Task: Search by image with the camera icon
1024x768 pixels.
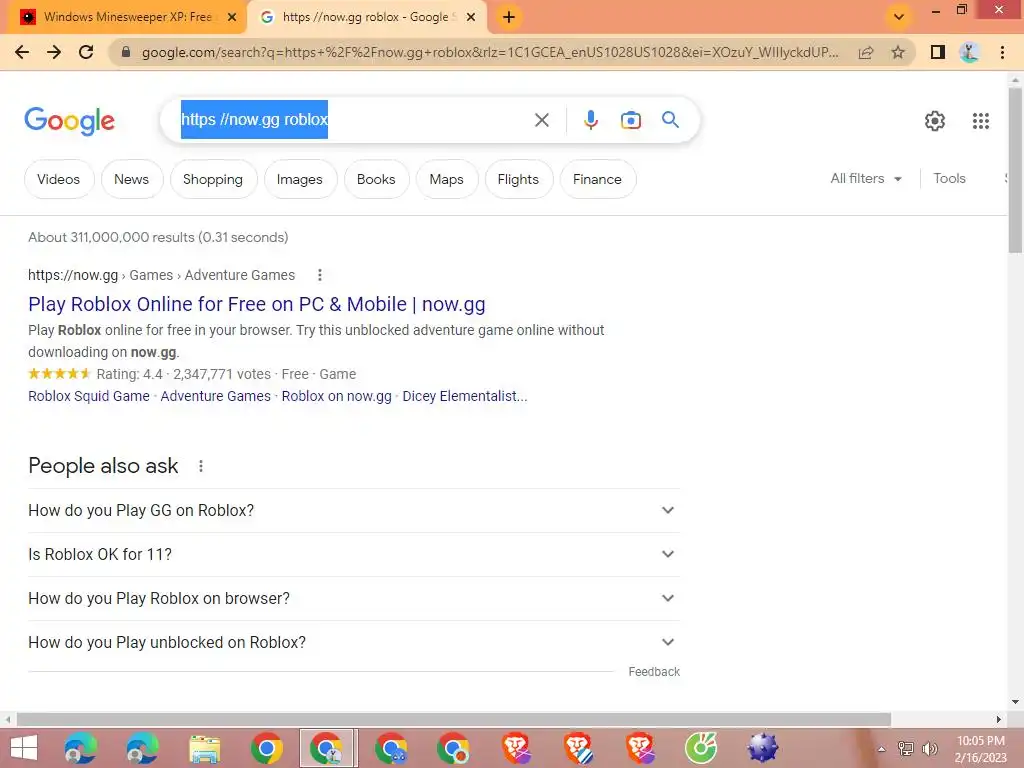Action: pos(630,120)
